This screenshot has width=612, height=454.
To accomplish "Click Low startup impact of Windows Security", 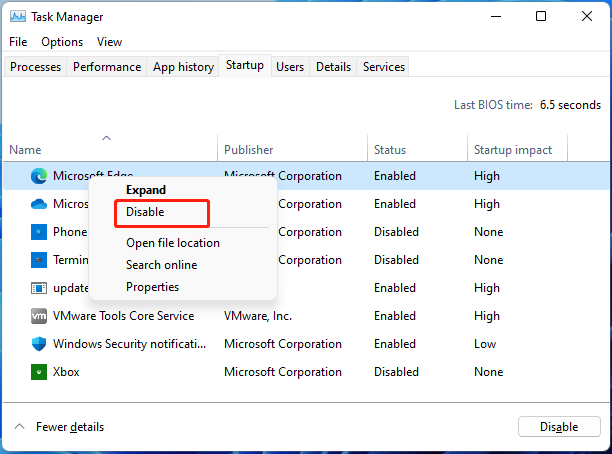I will pyautogui.click(x=485, y=344).
